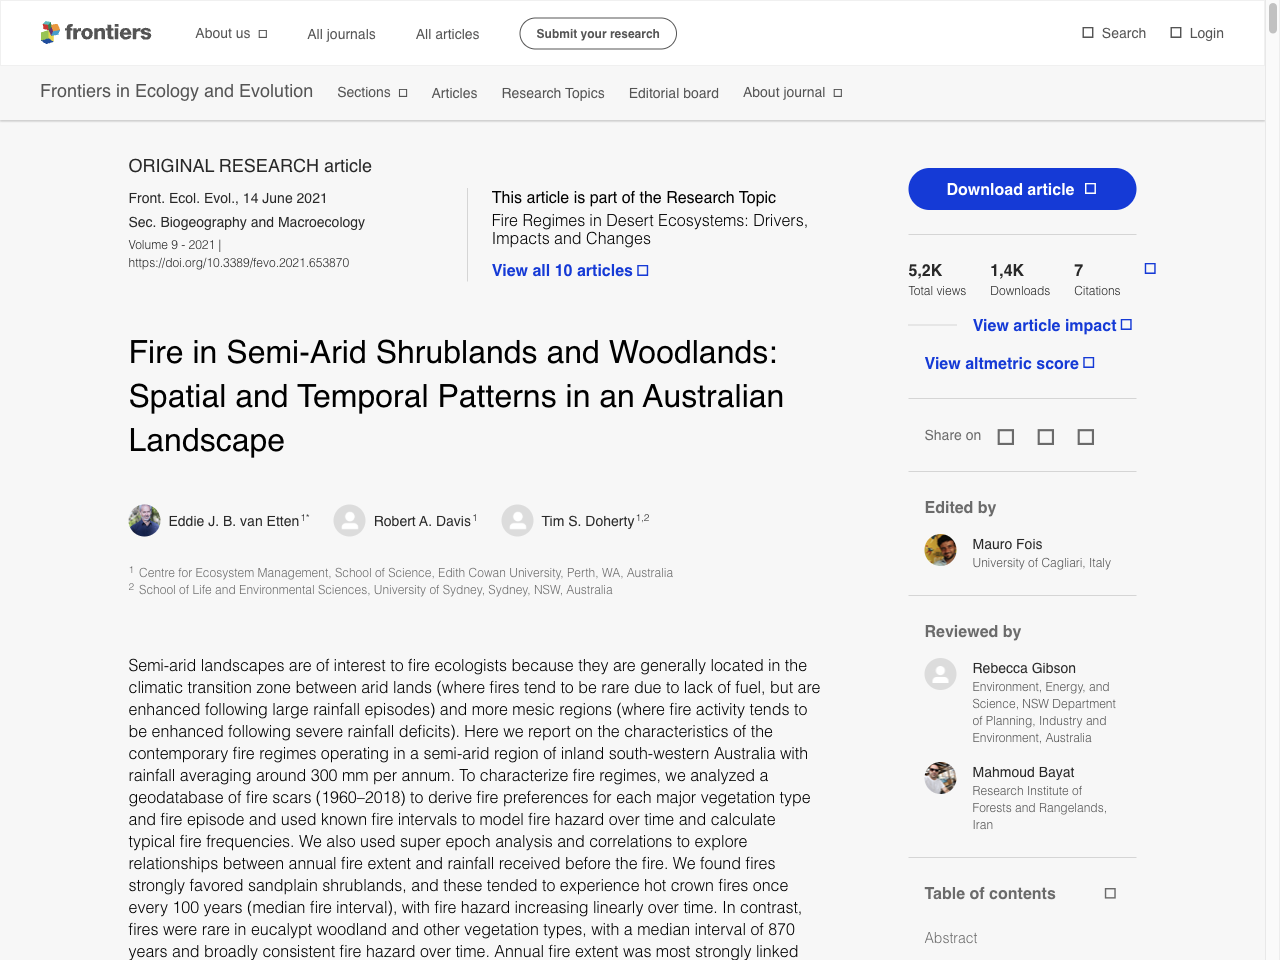Click the View article impact link
The height and width of the screenshot is (960, 1280).
(x=1046, y=325)
